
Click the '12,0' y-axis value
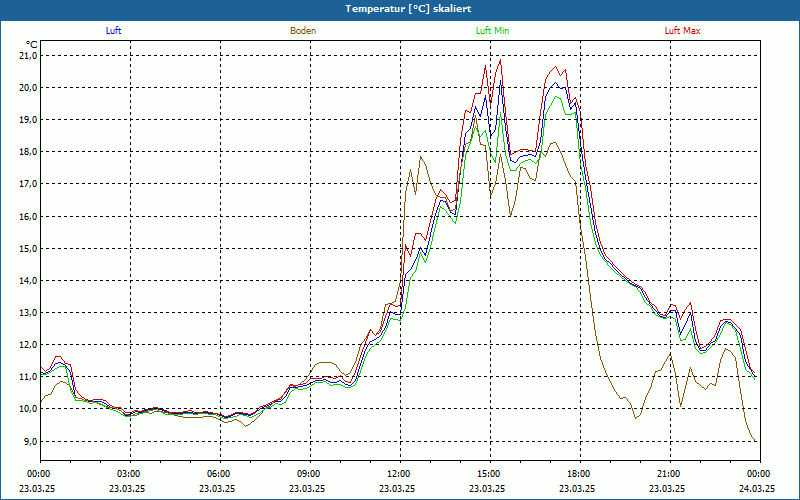click(x=29, y=345)
